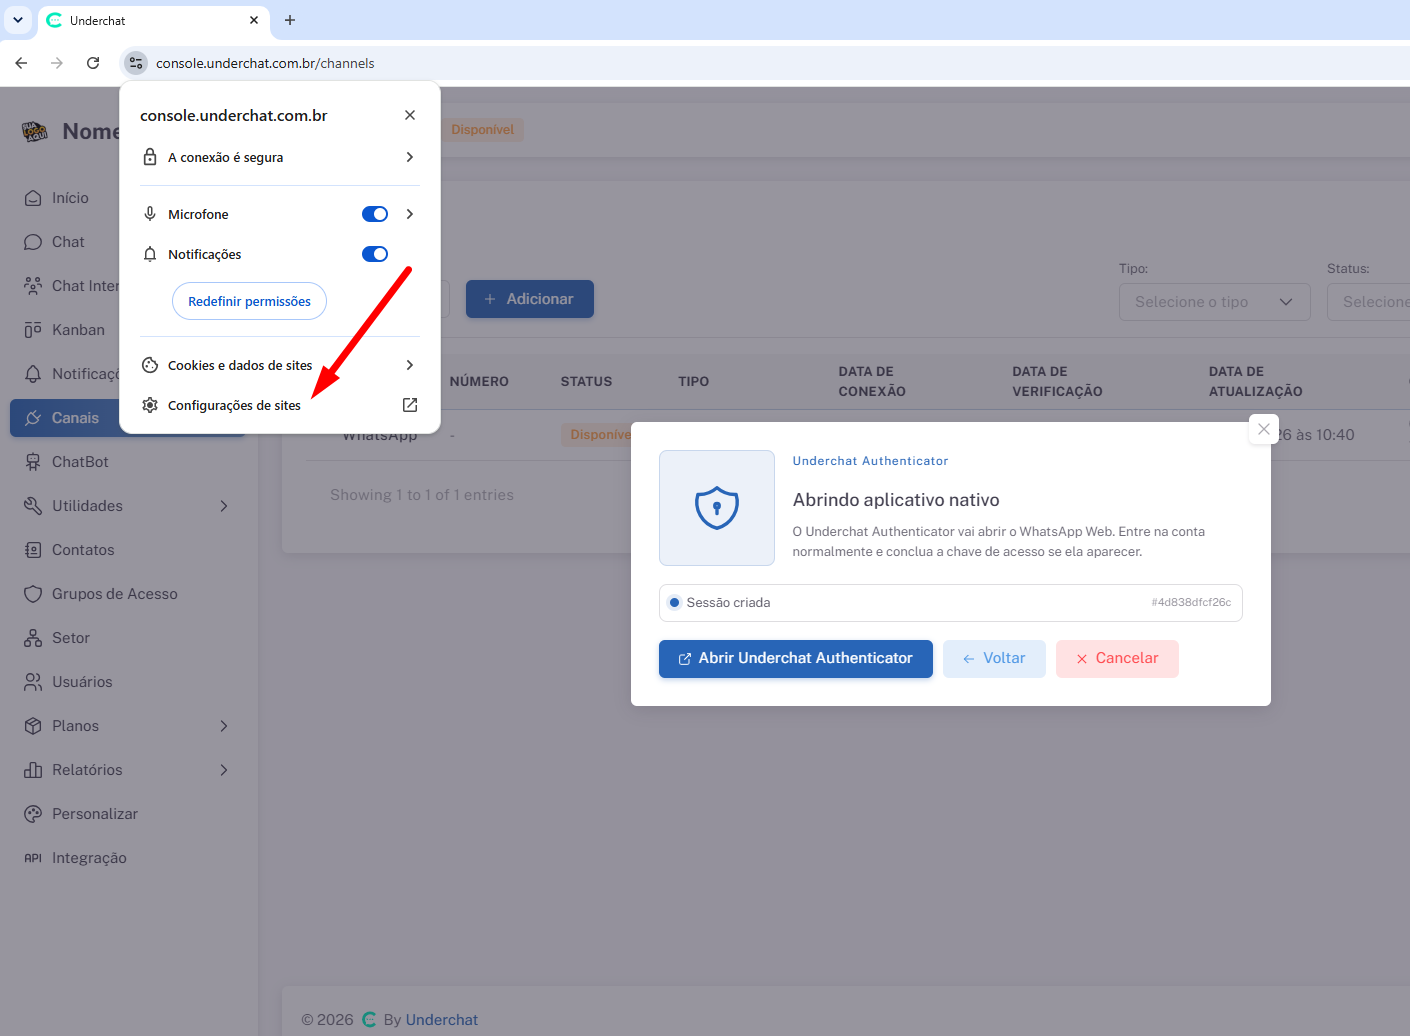This screenshot has height=1036, width=1410.
Task: Expand Utilidades submenu chevron
Action: 224,506
